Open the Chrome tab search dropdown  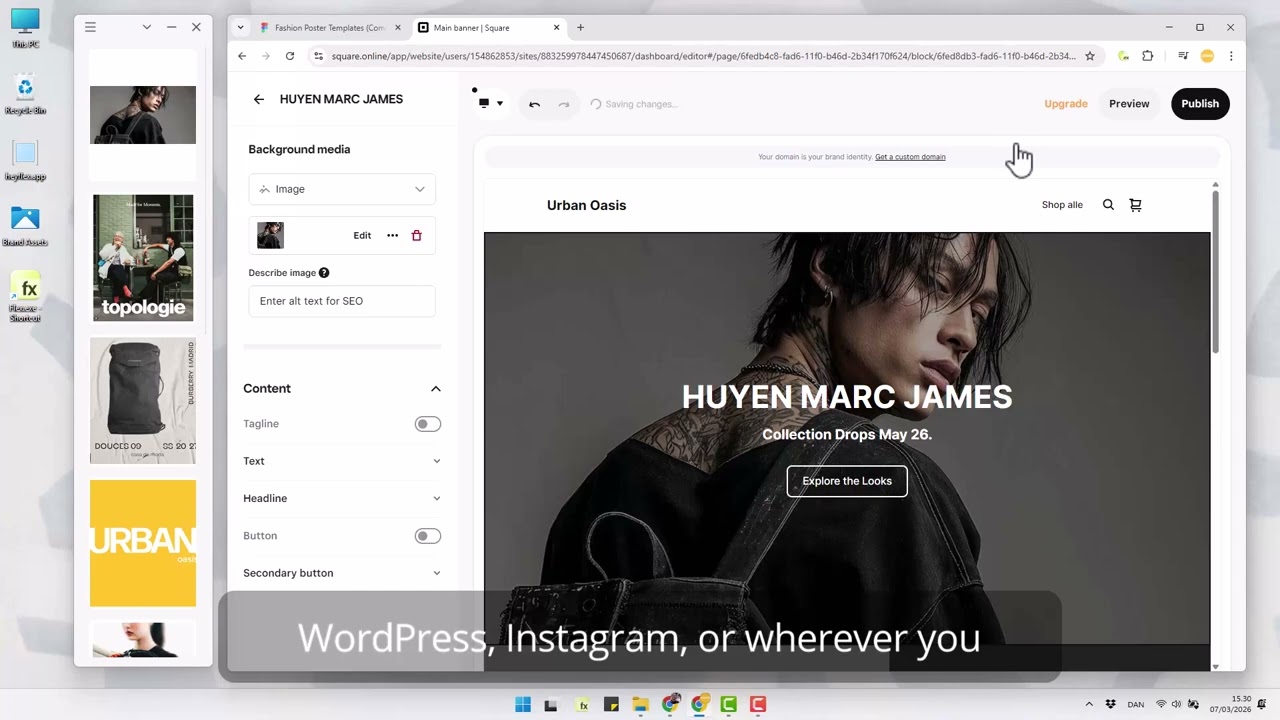coord(240,27)
